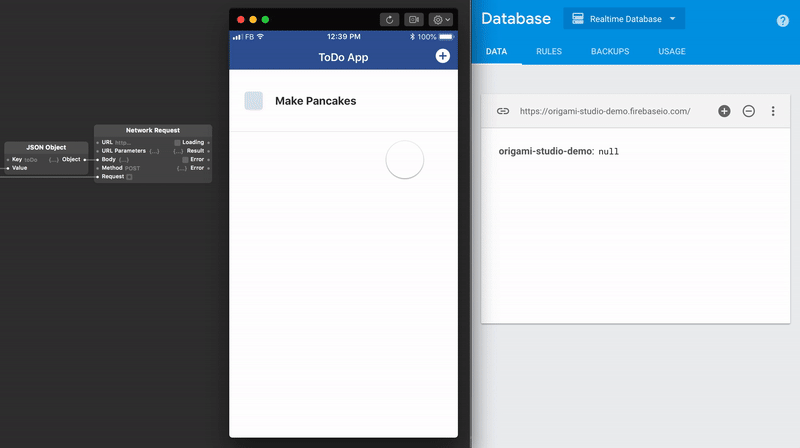
Task: Click the JSON Object patch title
Action: 46,147
